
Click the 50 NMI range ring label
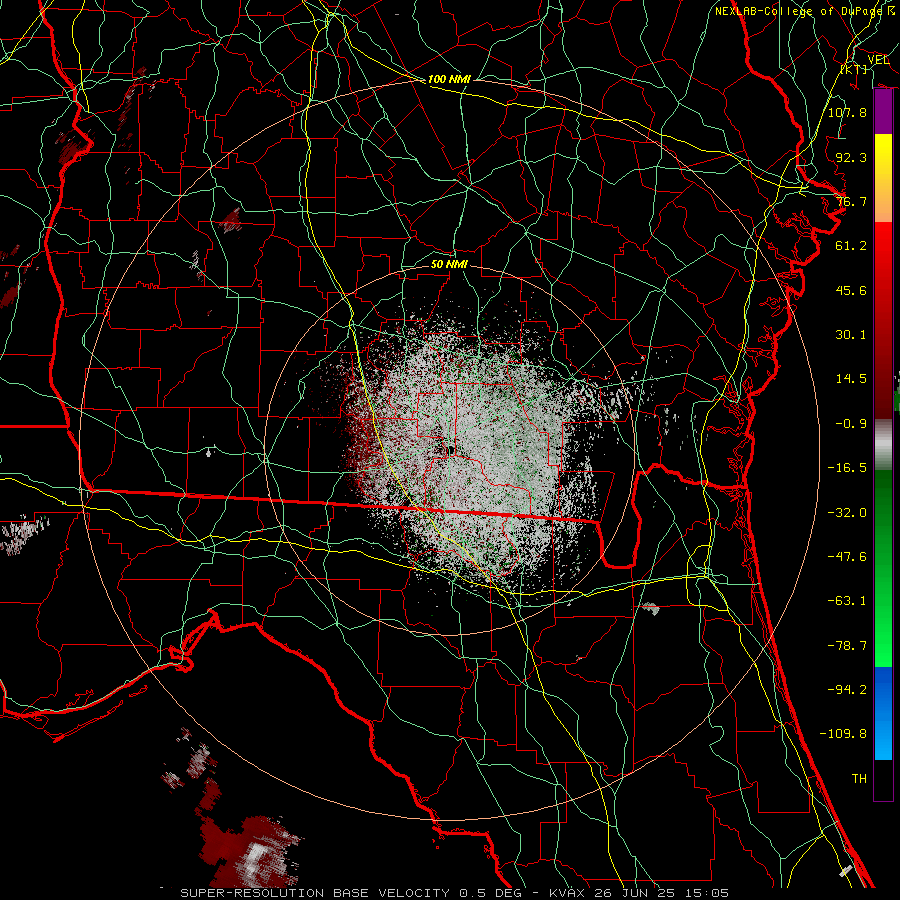pyautogui.click(x=449, y=264)
